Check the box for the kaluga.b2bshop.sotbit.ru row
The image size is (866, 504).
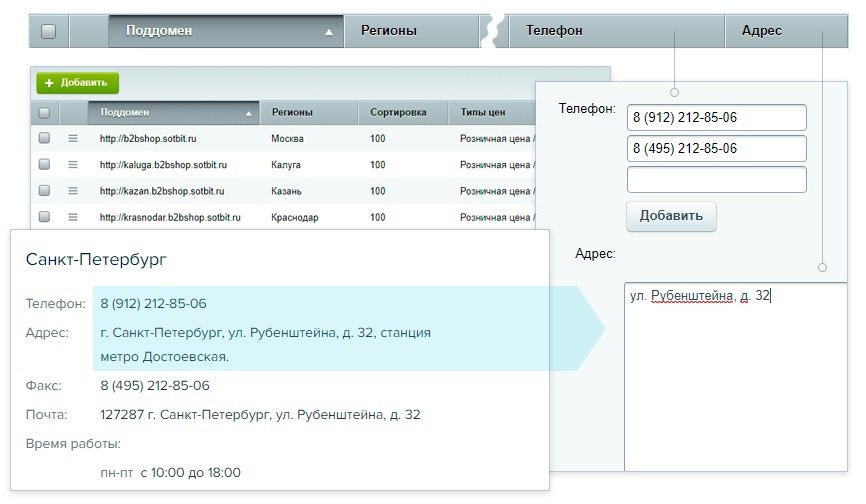(44, 164)
